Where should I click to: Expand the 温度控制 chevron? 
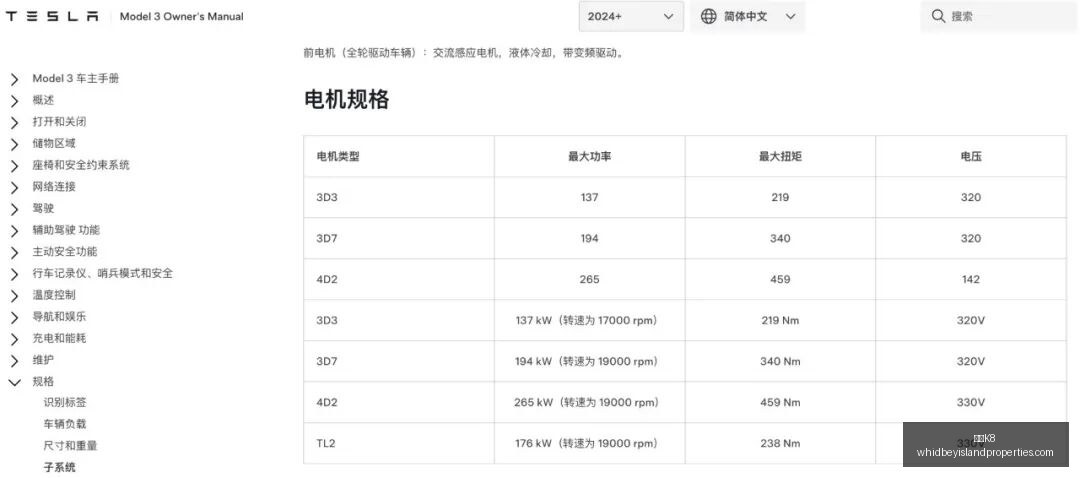click(14, 295)
